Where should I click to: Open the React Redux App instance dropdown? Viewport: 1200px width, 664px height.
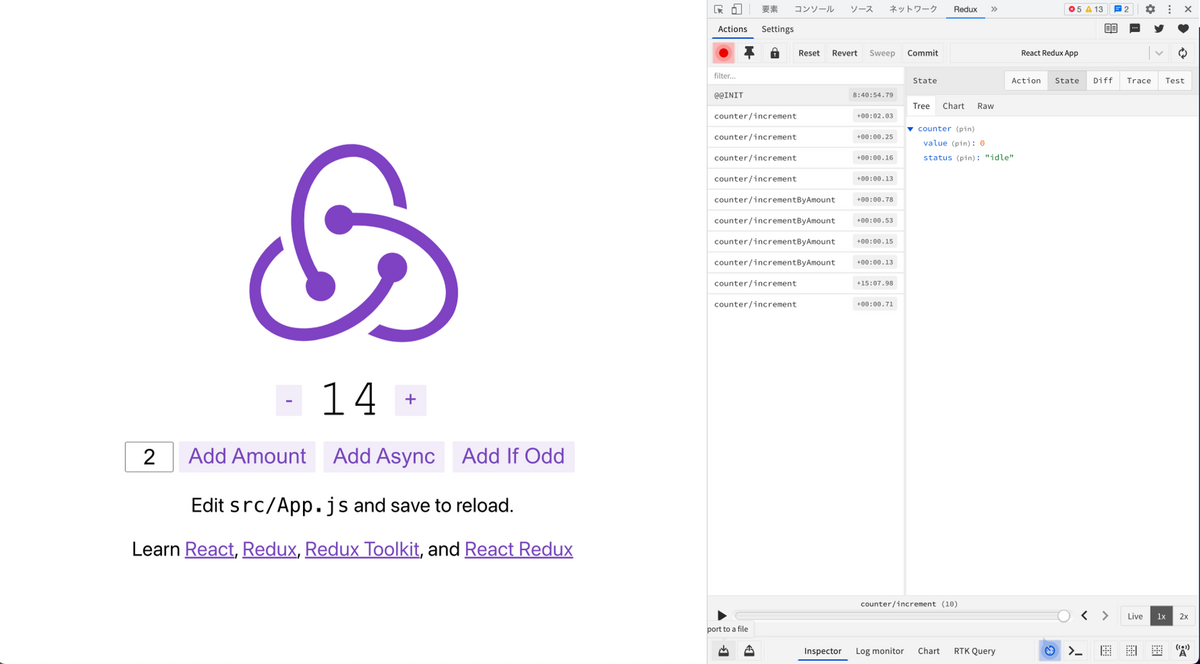[1160, 52]
